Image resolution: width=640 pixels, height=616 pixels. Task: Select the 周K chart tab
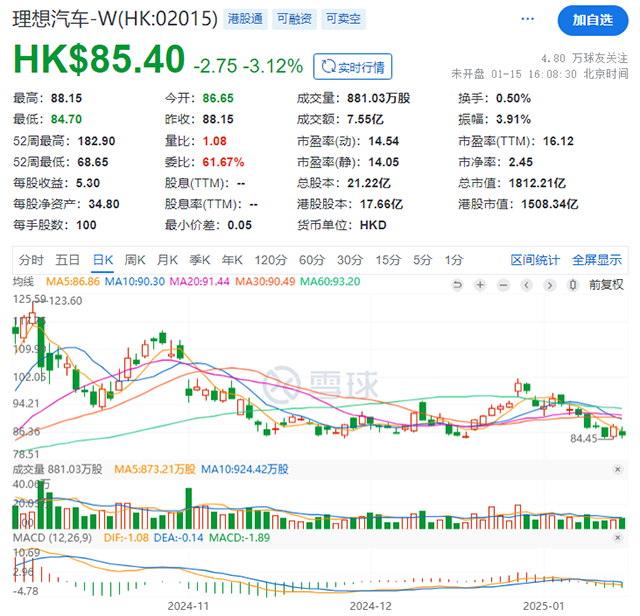[135, 260]
